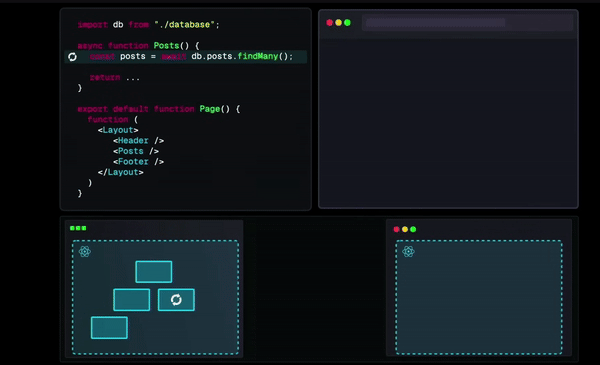Click the <Footer /> tag
Screen dimensions: 600x365
coord(138,162)
